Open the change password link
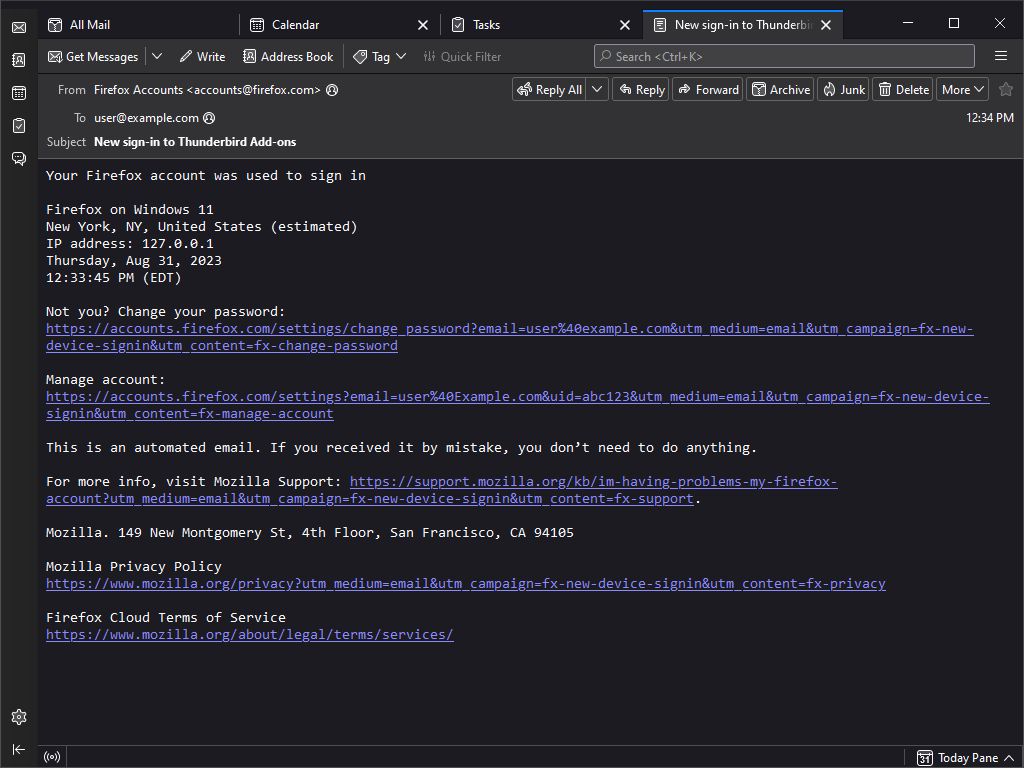The image size is (1024, 768). pos(509,337)
